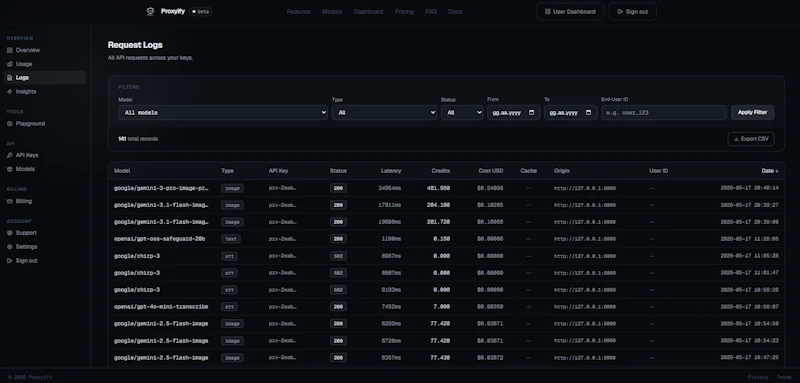Open Models in top navigation

(332, 11)
